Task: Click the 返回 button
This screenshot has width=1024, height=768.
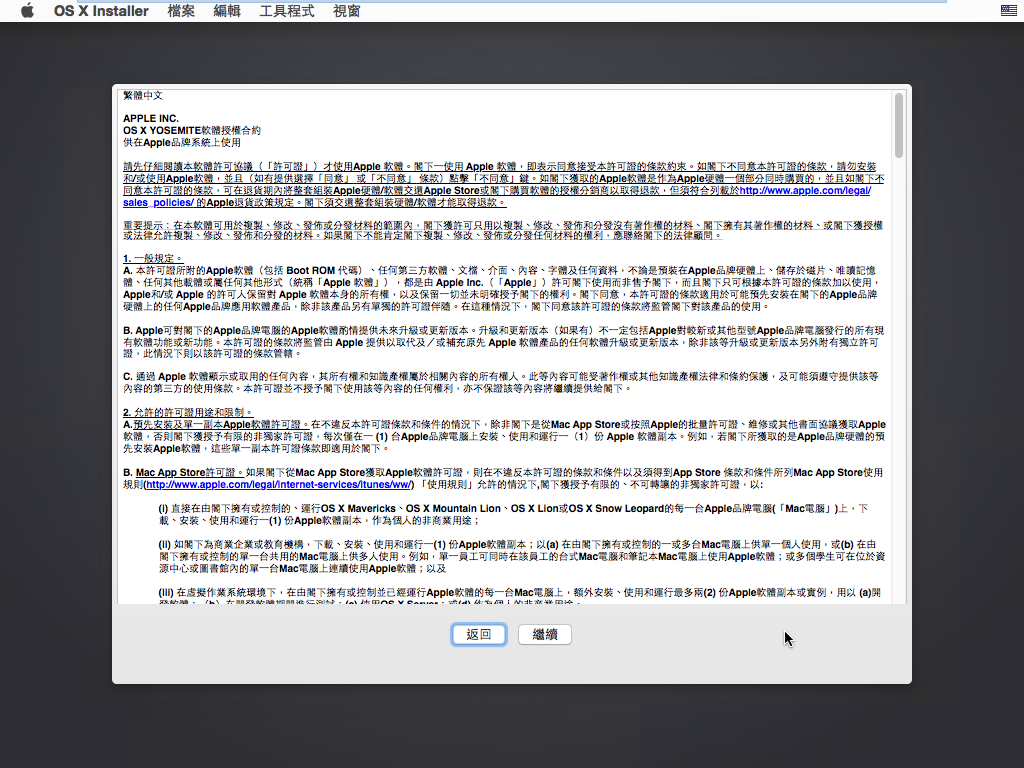Action: click(x=479, y=635)
